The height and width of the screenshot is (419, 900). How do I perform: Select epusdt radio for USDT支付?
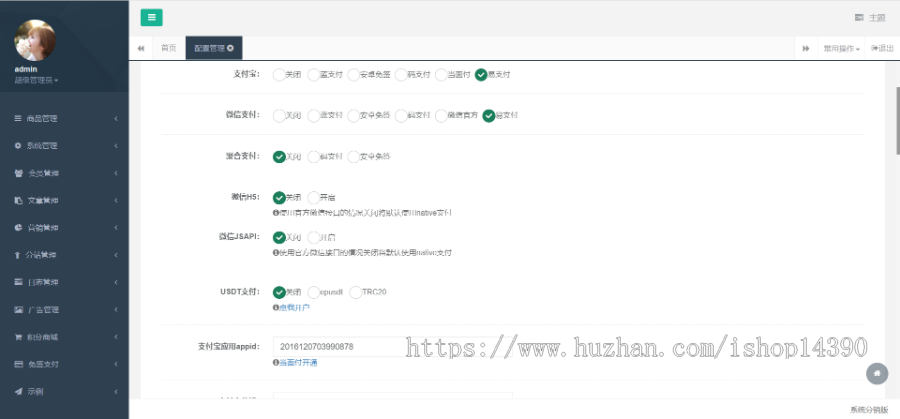313,293
